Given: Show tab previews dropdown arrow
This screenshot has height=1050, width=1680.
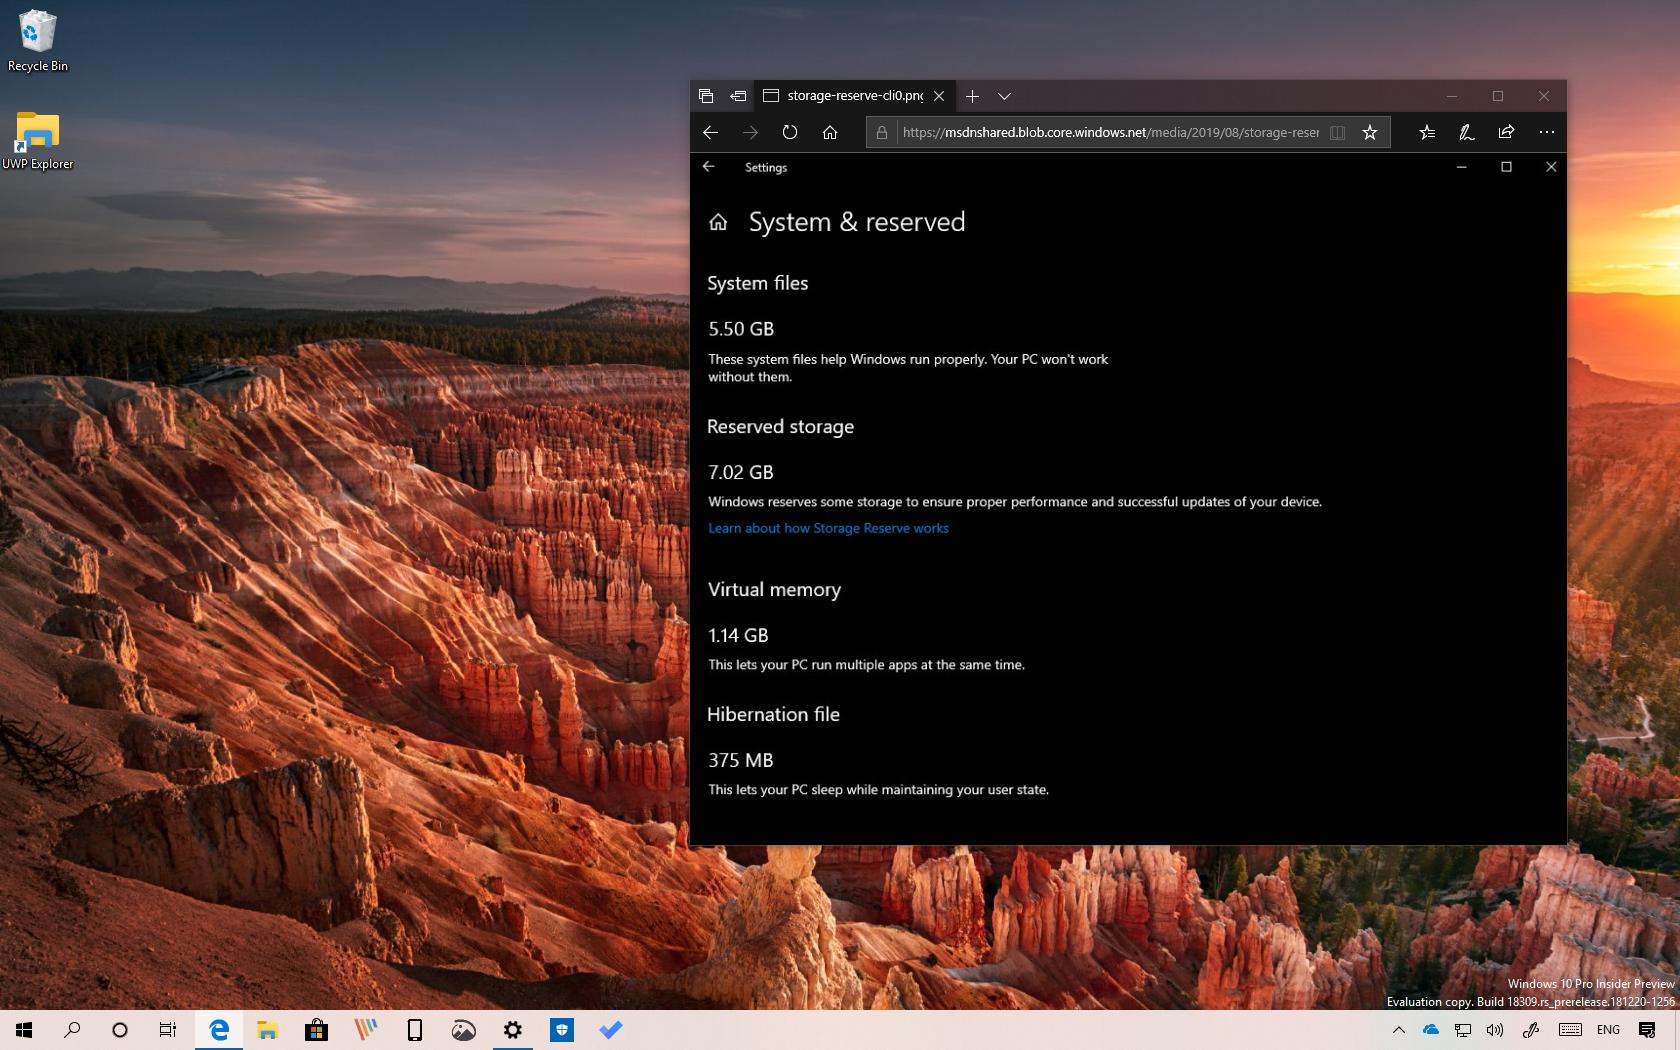Looking at the screenshot, I should [x=1005, y=96].
